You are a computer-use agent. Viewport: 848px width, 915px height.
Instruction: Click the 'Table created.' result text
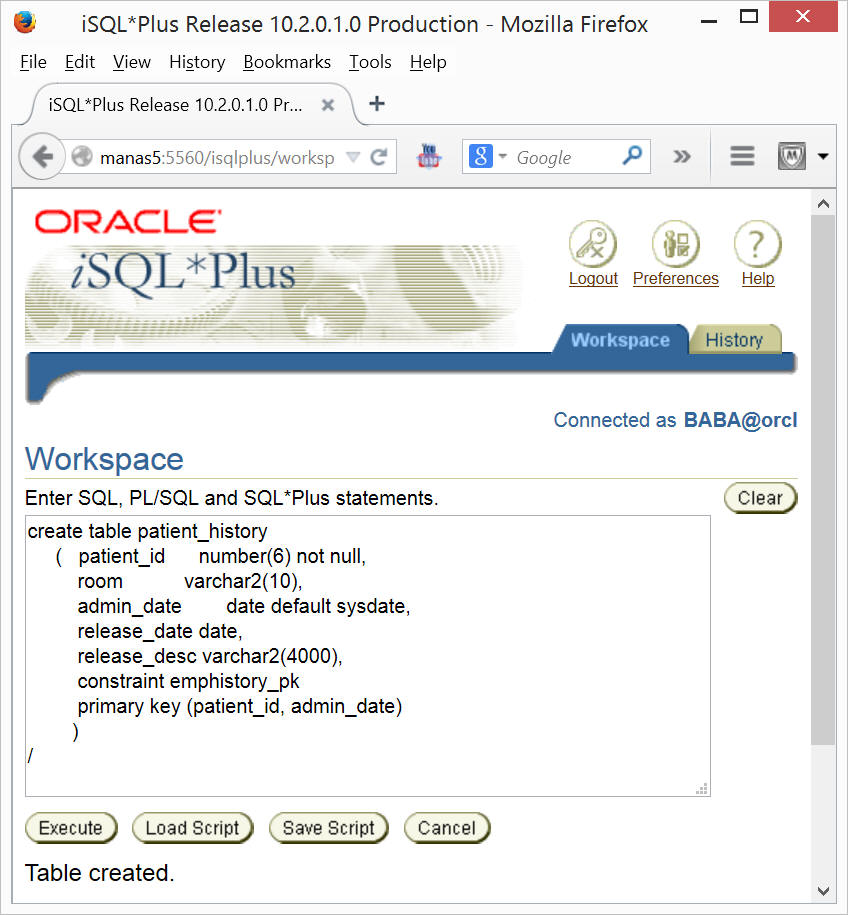(100, 873)
